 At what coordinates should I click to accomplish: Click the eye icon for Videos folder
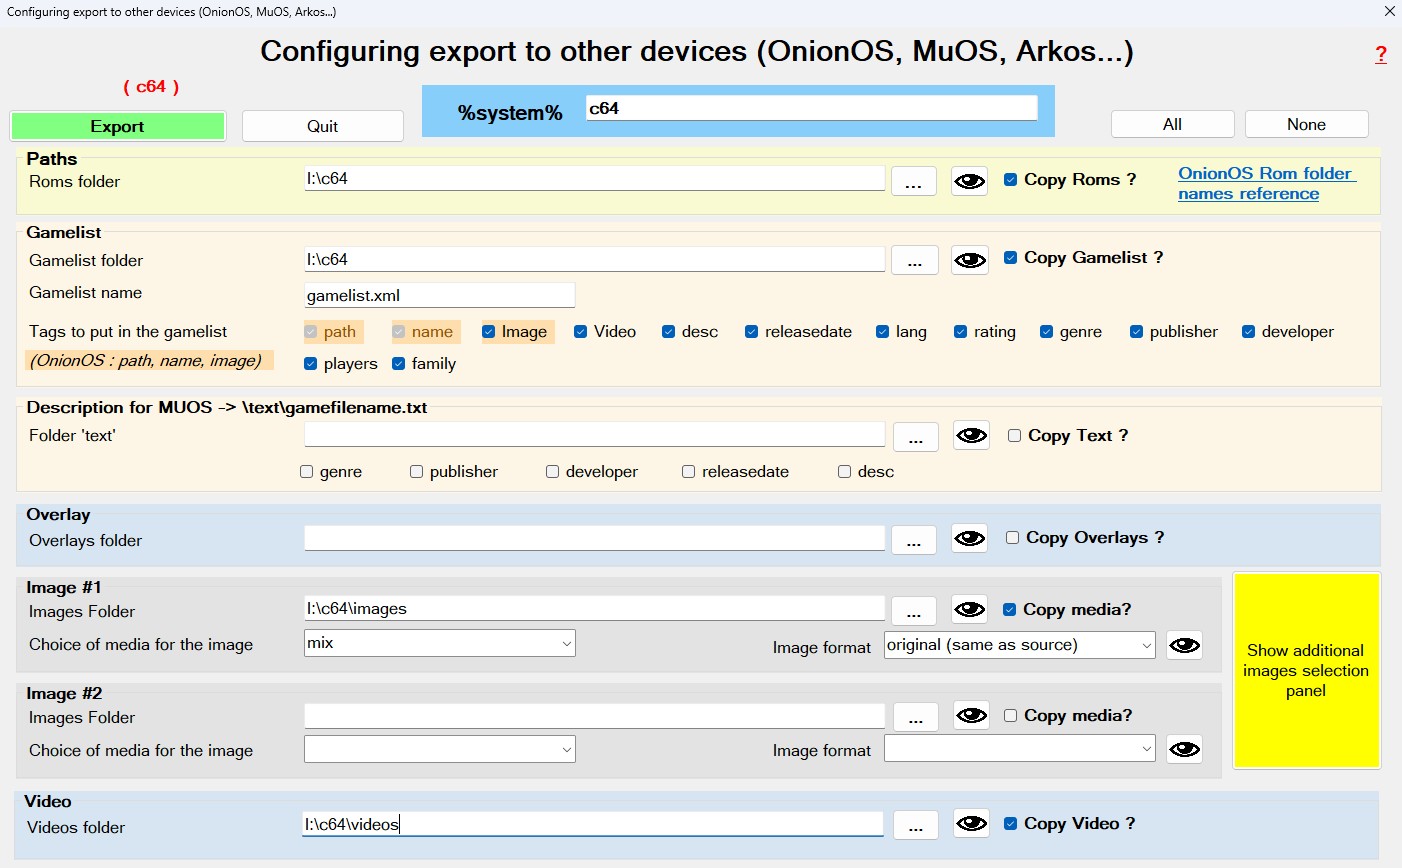[970, 824]
